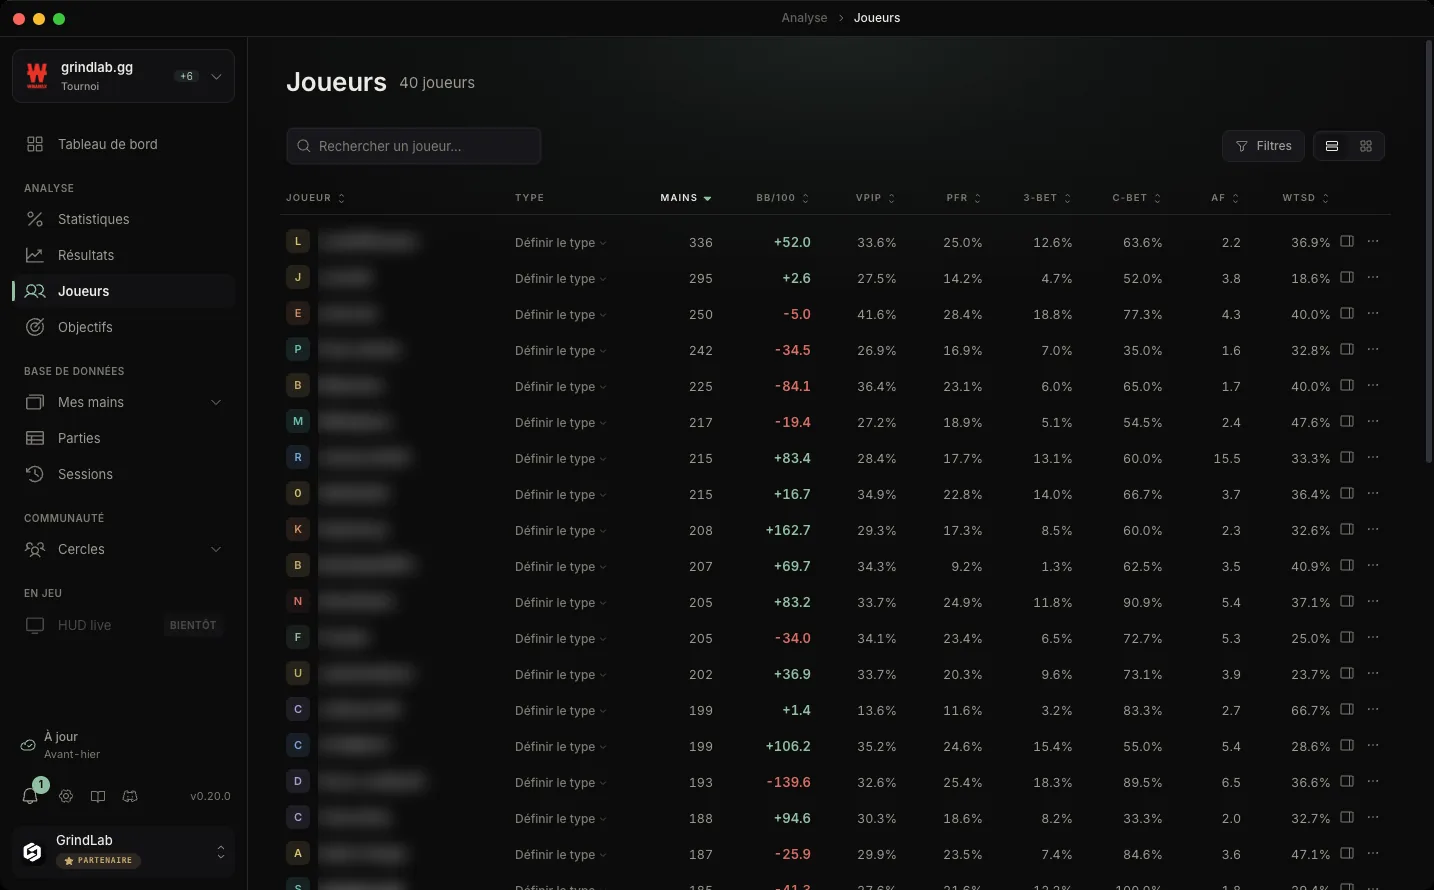
Task: Sort by the Mains column
Action: [686, 198]
